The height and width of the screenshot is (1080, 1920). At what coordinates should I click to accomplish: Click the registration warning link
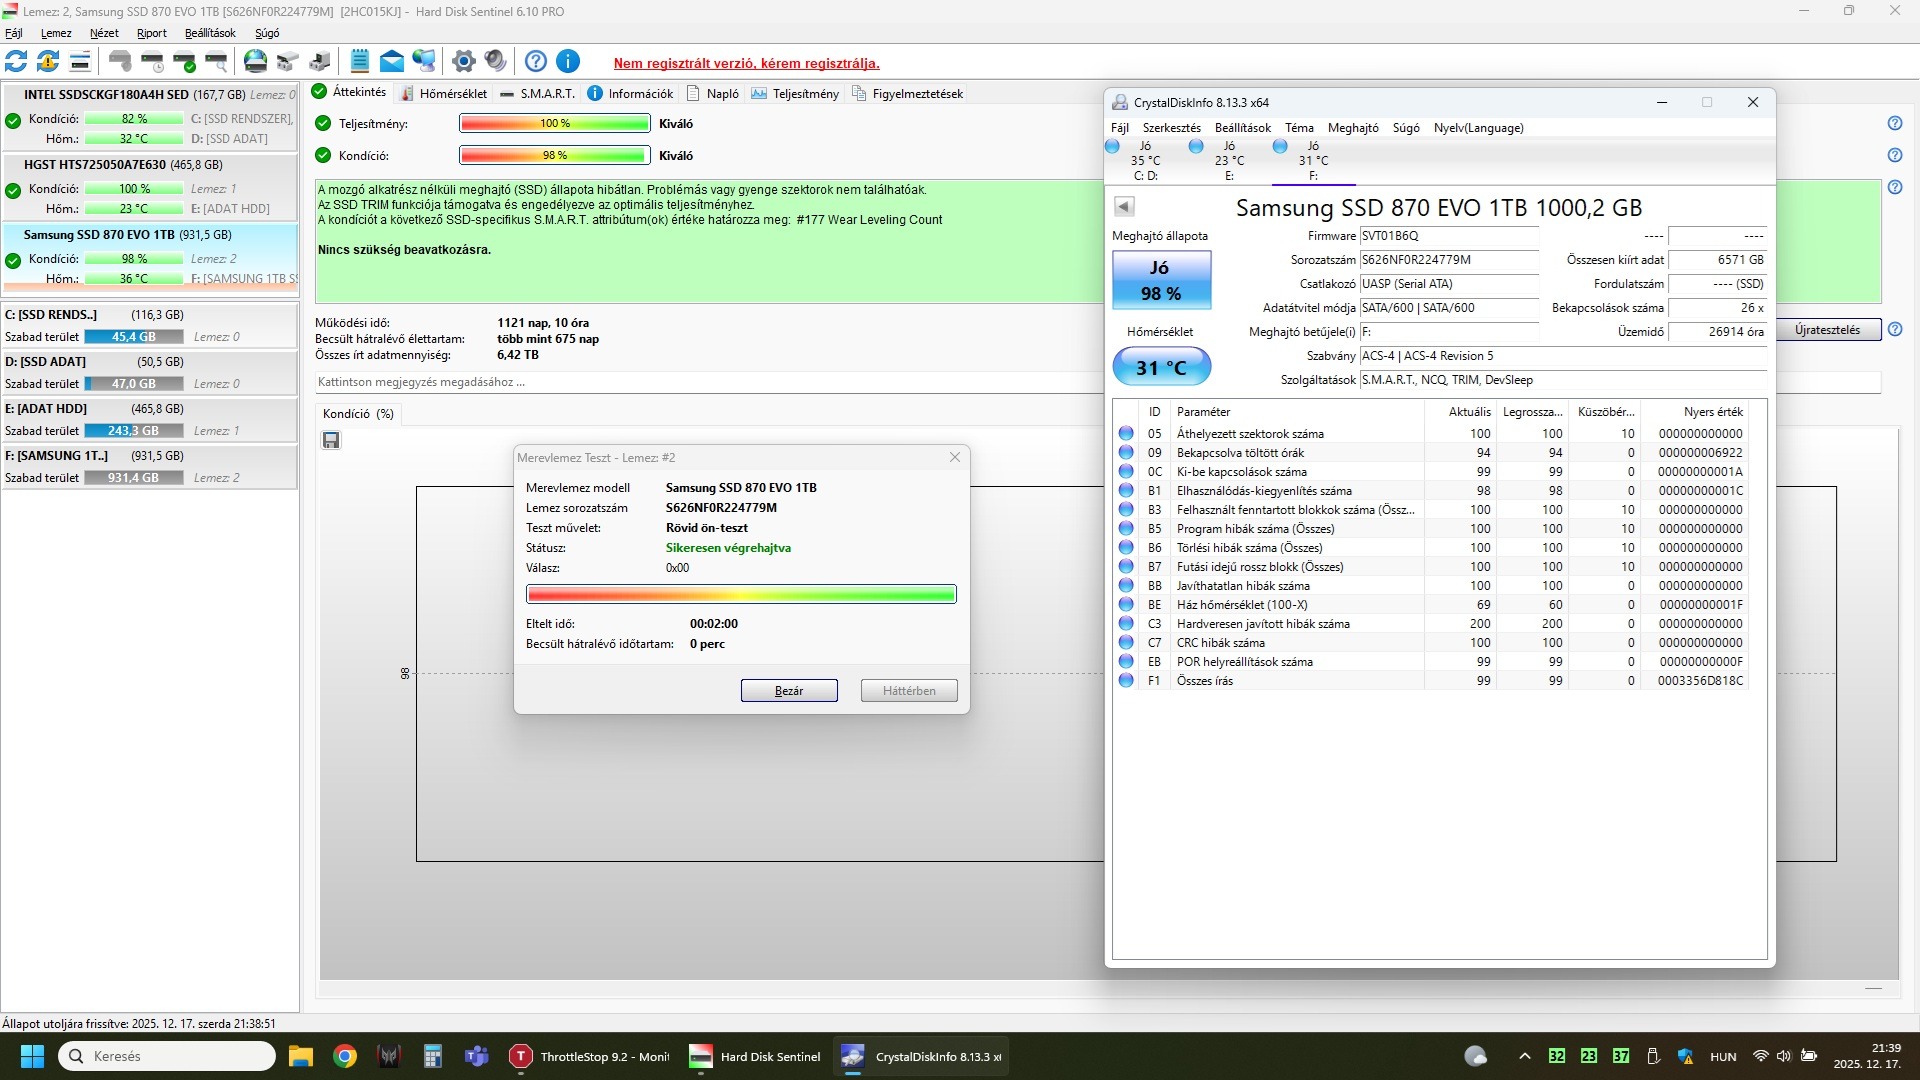click(x=746, y=63)
